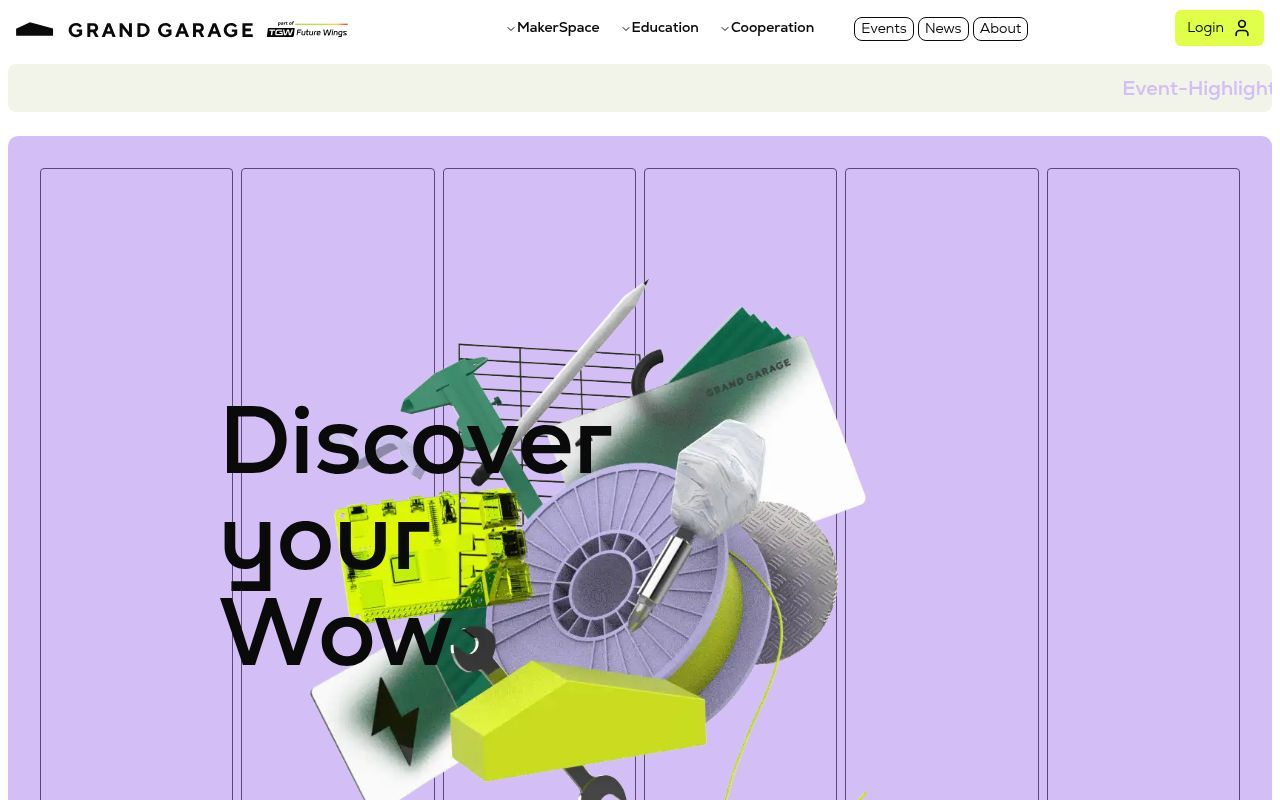The image size is (1280, 800).
Task: Go to the Events page
Action: (884, 29)
